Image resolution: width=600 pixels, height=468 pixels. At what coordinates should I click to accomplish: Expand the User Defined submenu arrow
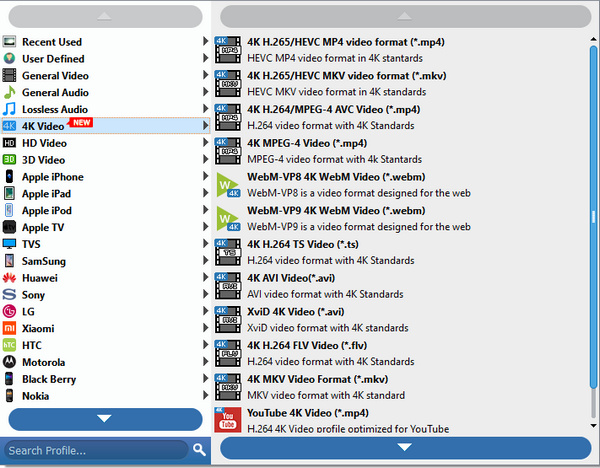coord(205,58)
